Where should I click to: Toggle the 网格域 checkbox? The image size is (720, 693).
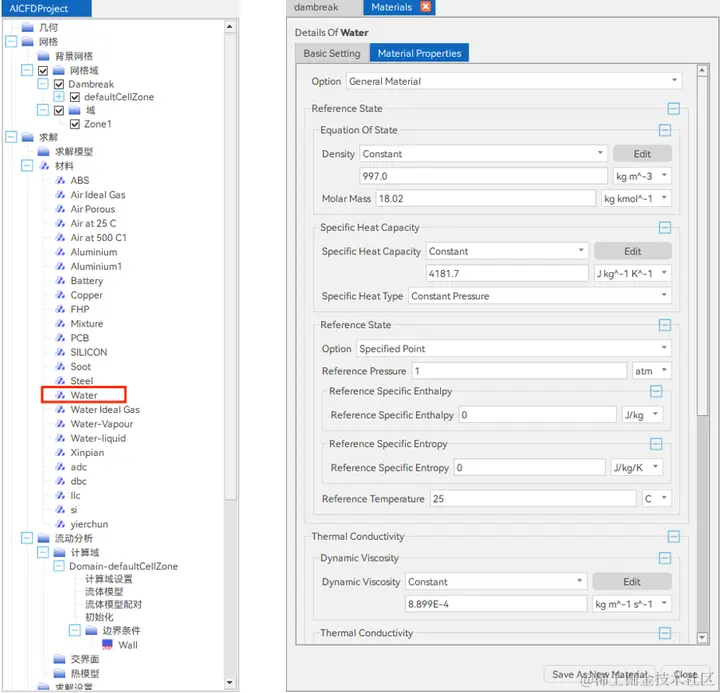(43, 70)
